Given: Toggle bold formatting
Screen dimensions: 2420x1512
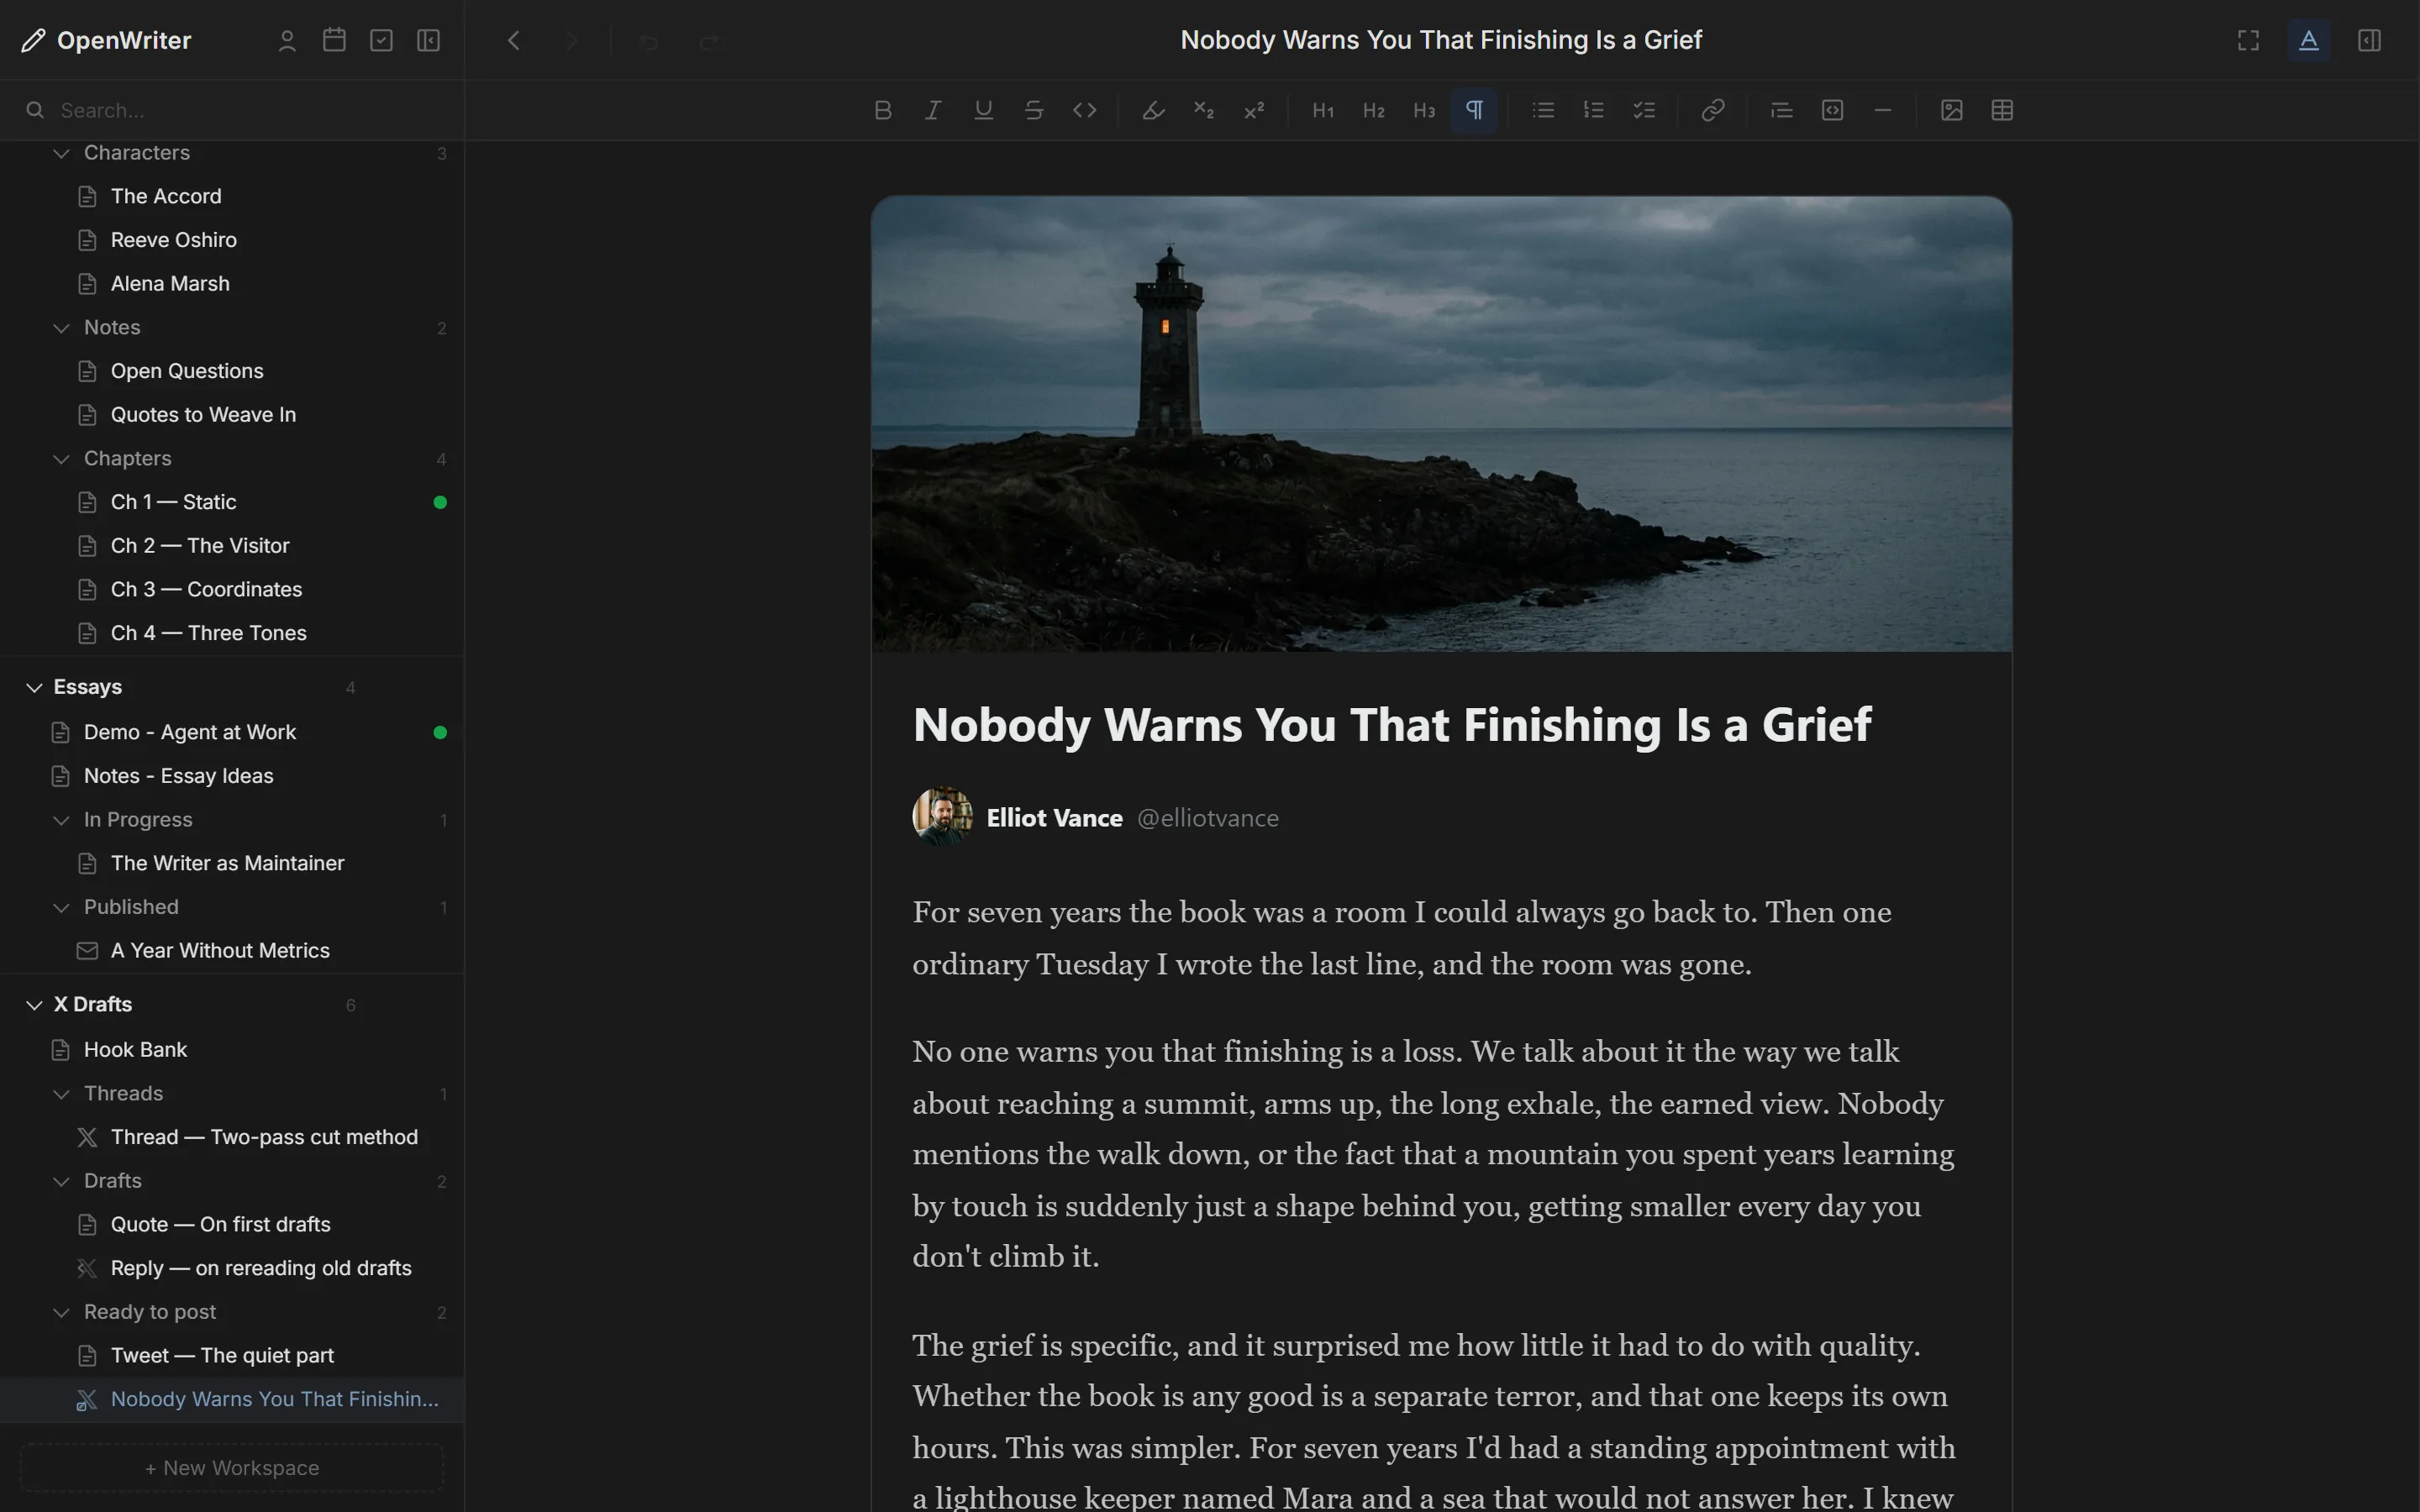Looking at the screenshot, I should pos(882,110).
